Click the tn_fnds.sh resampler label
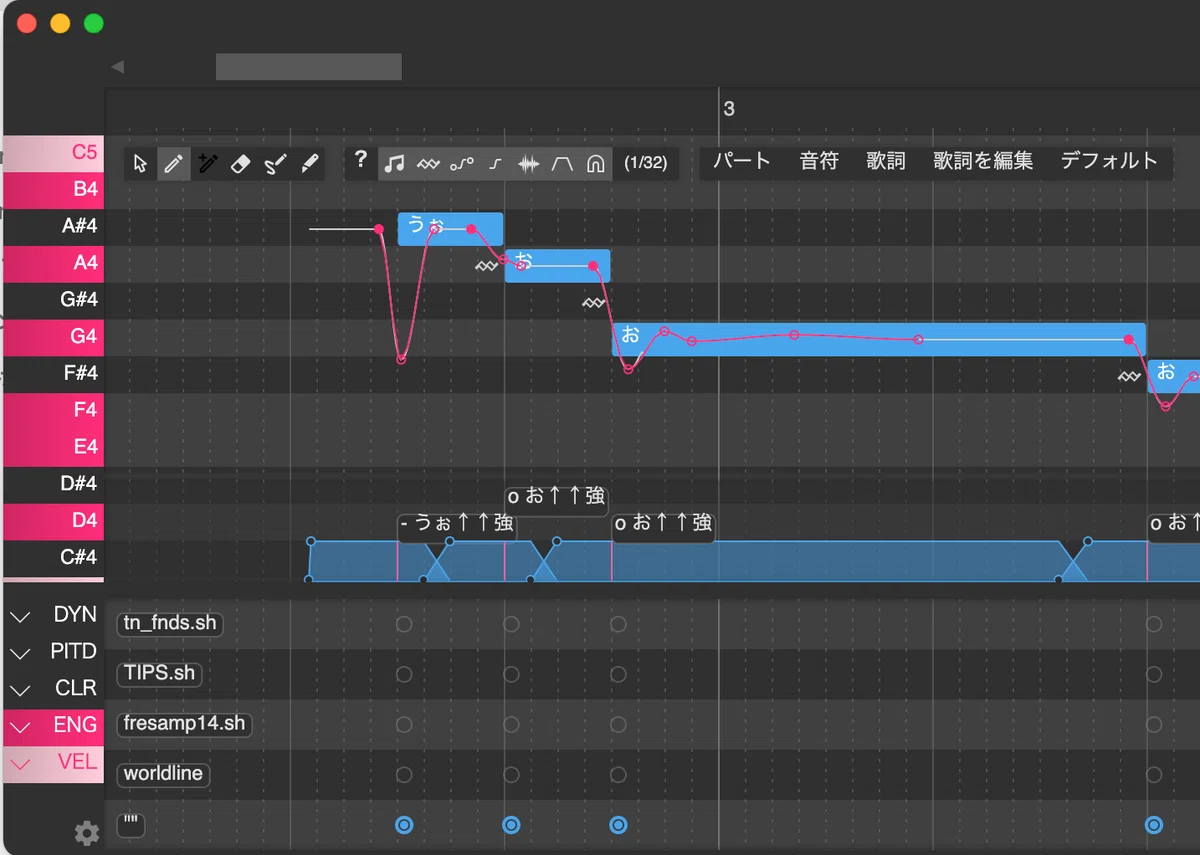The height and width of the screenshot is (855, 1200). (170, 623)
